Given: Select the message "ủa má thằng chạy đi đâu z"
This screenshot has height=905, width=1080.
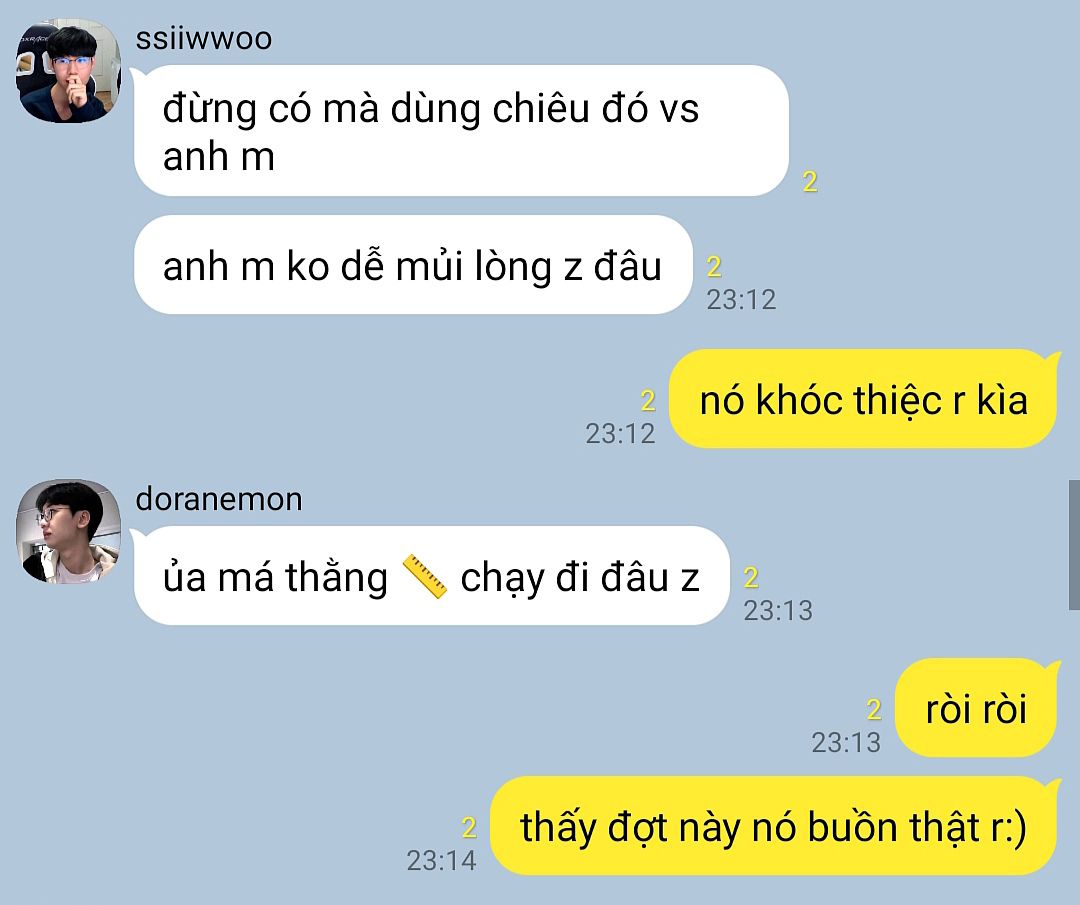Looking at the screenshot, I should [x=431, y=576].
